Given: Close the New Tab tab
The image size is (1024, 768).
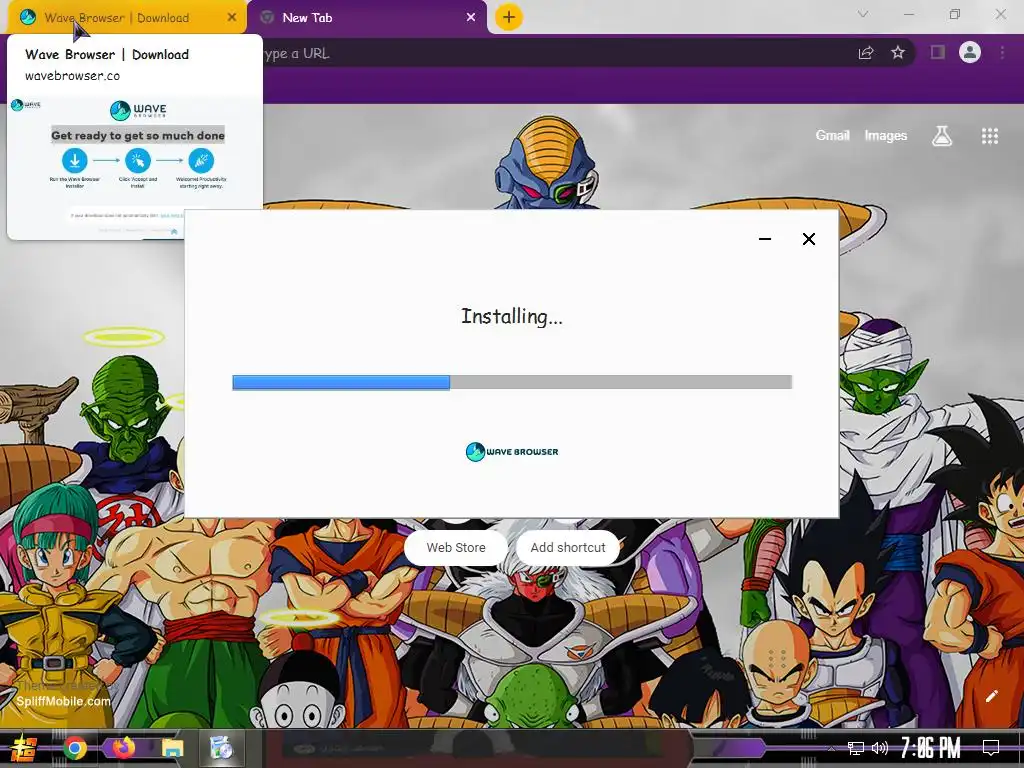Looking at the screenshot, I should tap(471, 18).
